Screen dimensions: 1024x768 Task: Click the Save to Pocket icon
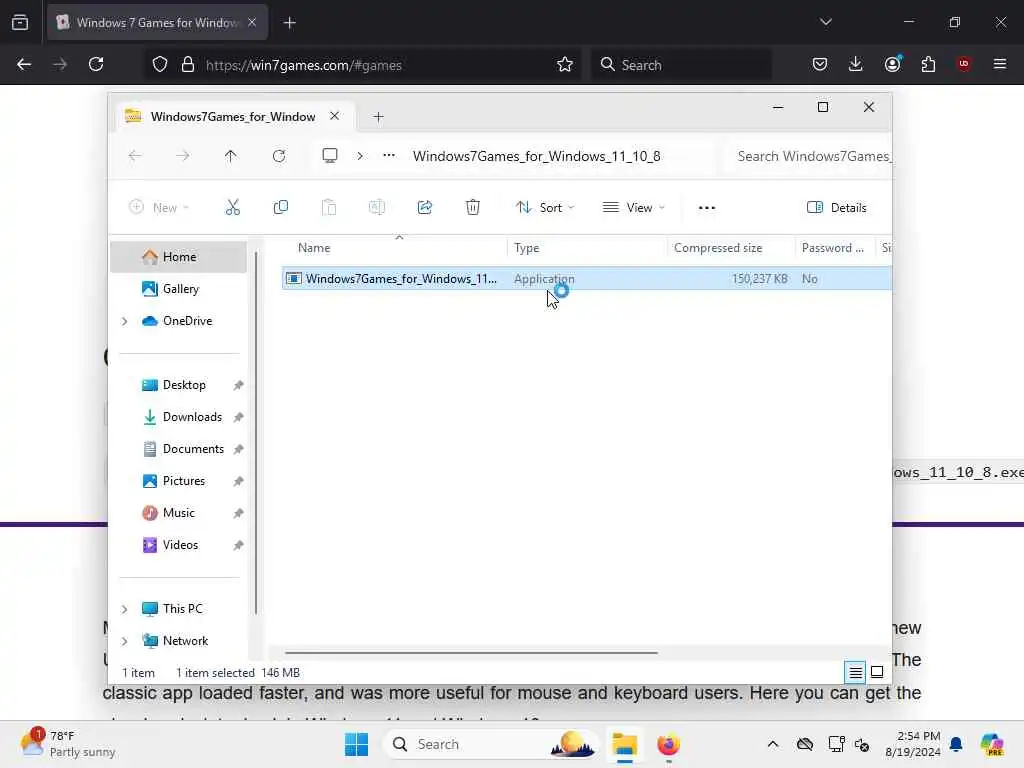(x=820, y=64)
